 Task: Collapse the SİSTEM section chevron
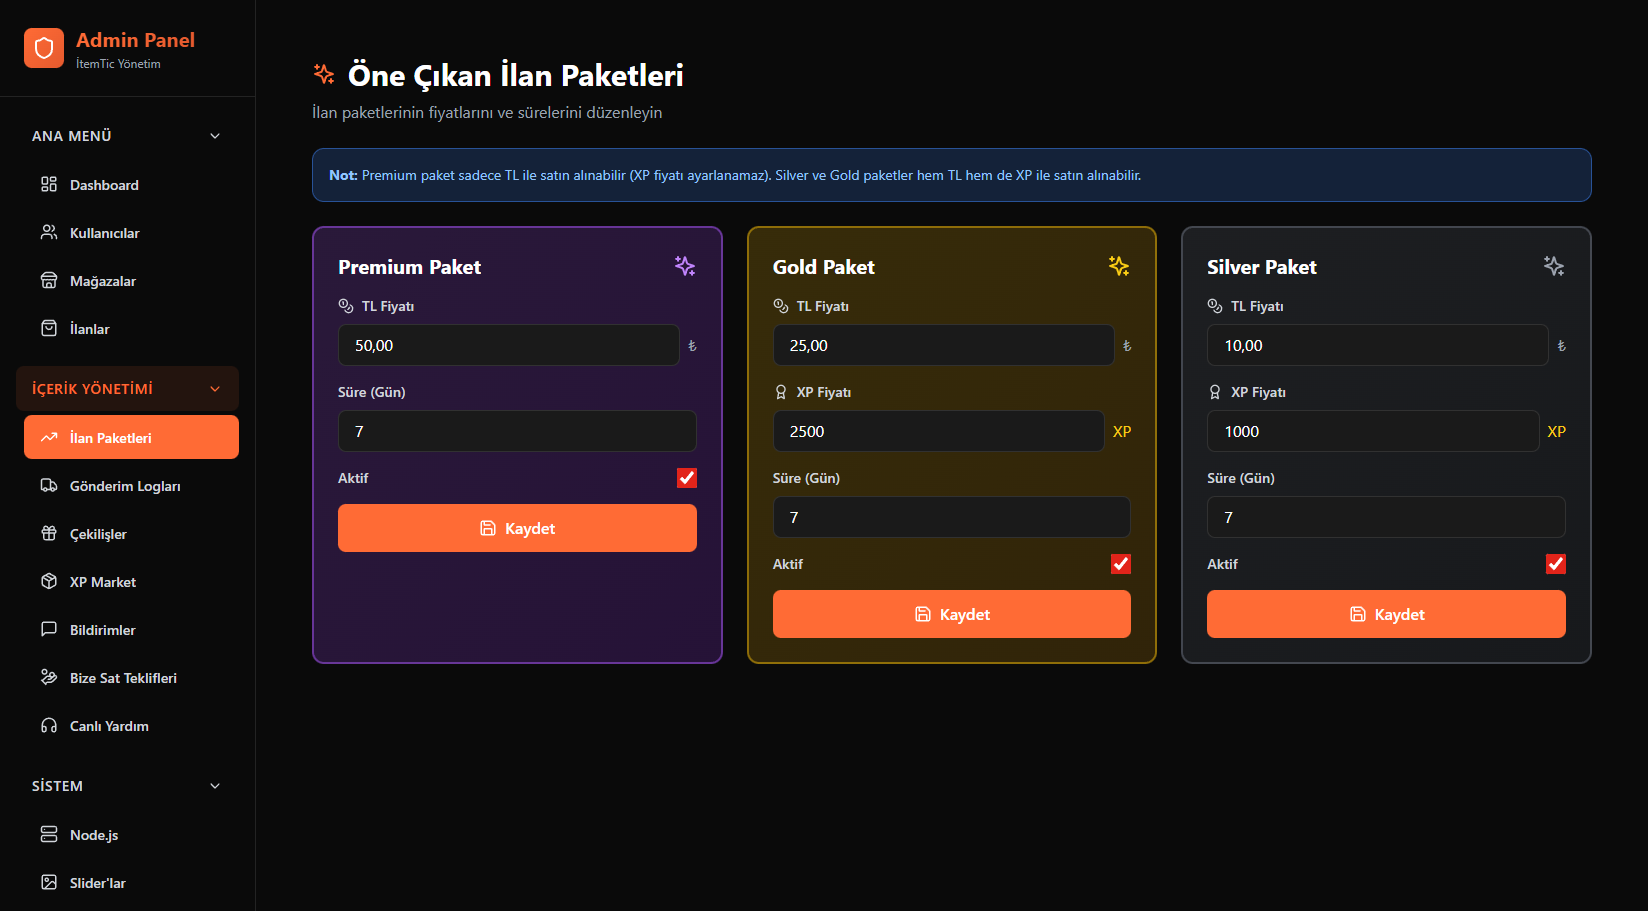(215, 786)
